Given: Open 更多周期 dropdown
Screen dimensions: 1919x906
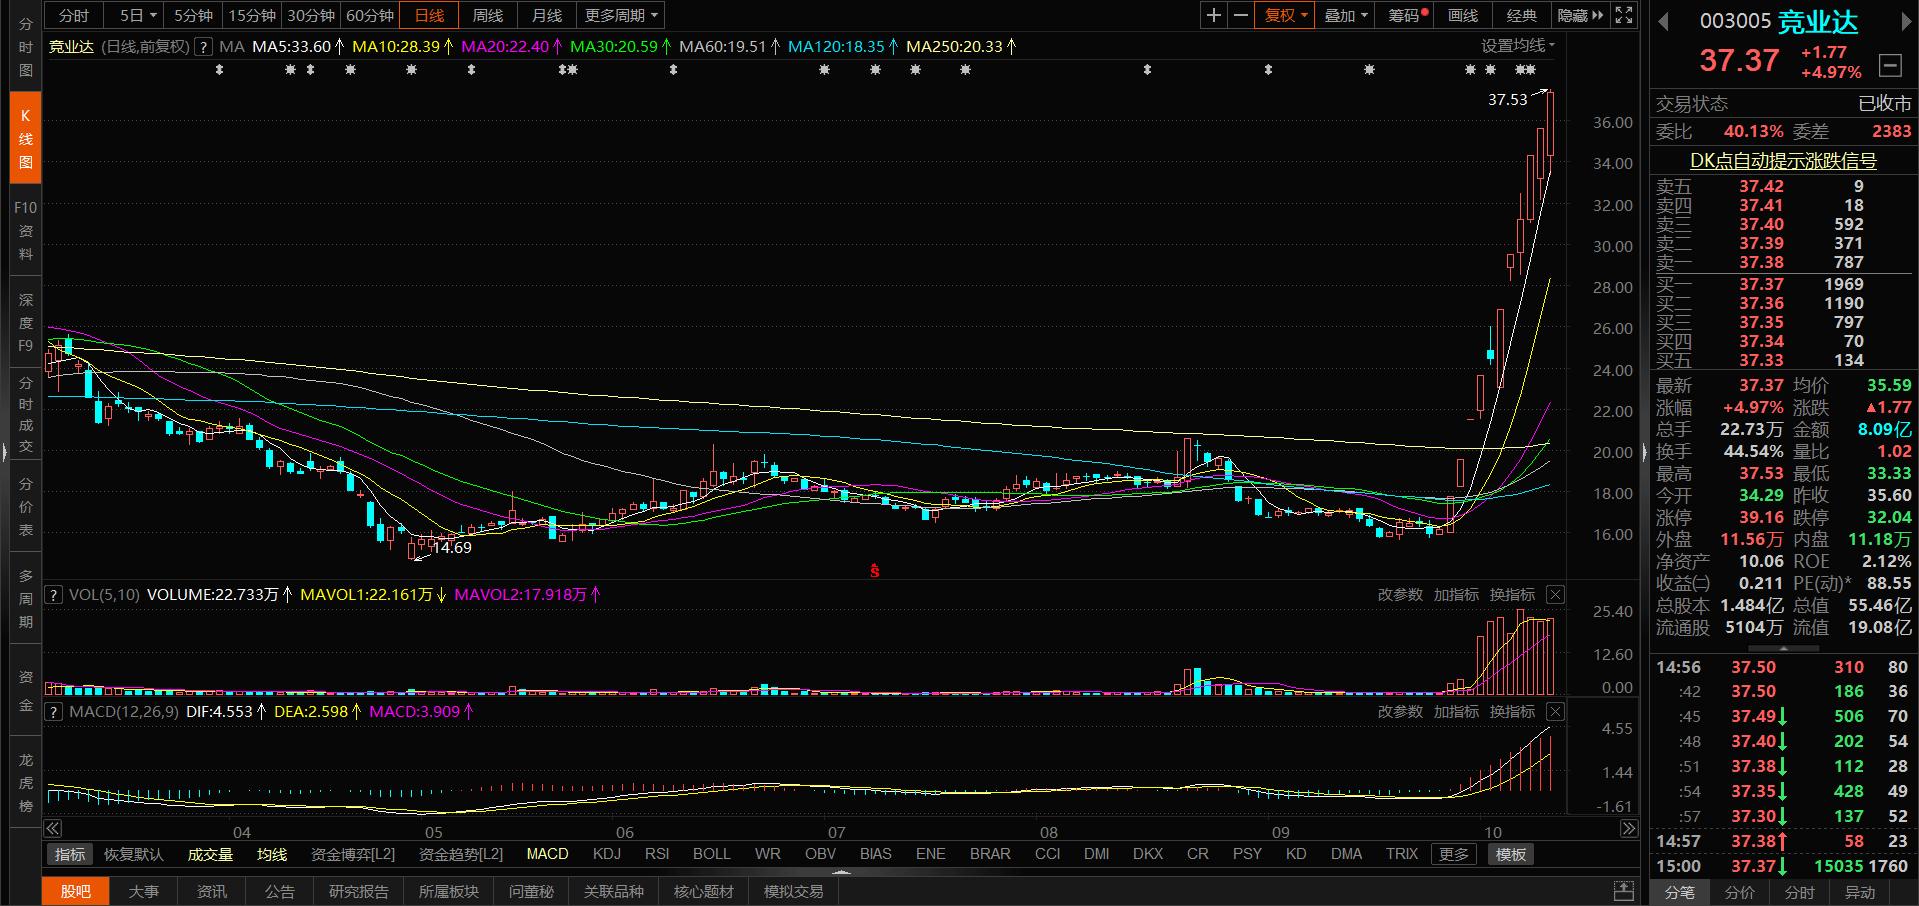Looking at the screenshot, I should [621, 15].
